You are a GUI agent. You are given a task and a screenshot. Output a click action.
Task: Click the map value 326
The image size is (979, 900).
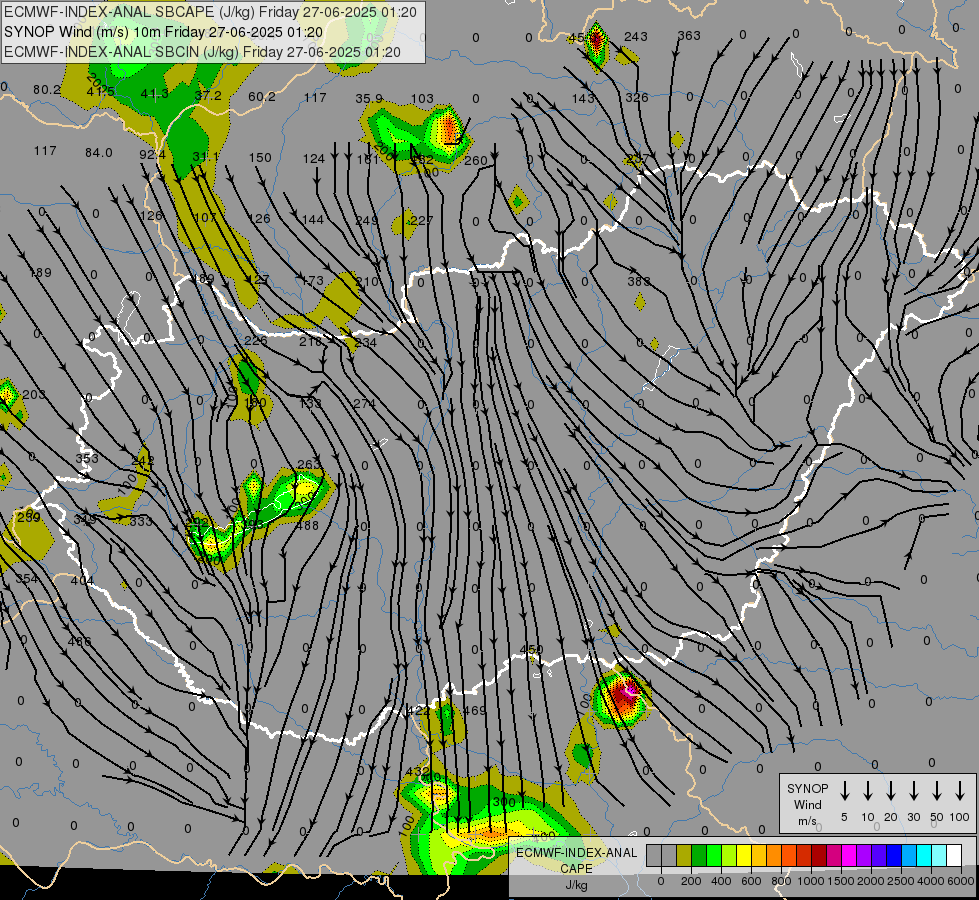pyautogui.click(x=637, y=97)
